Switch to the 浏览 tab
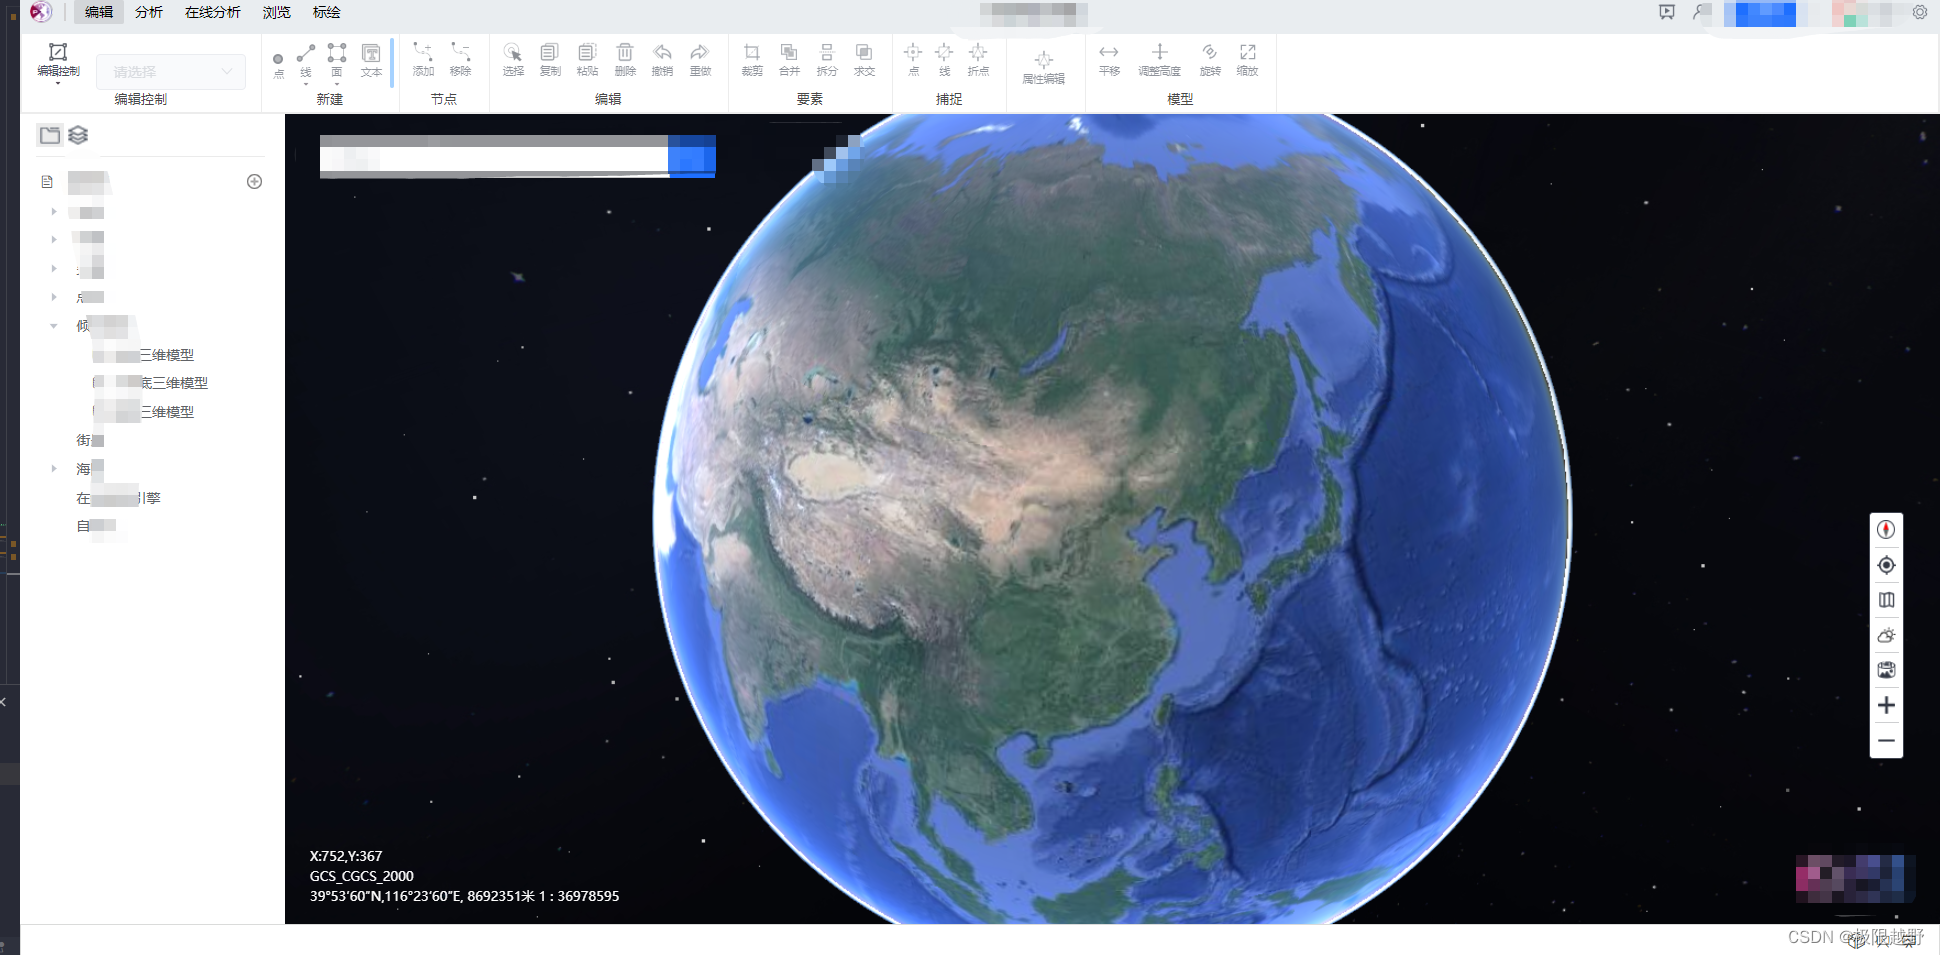Screen dimensions: 1940x955 [x=276, y=12]
